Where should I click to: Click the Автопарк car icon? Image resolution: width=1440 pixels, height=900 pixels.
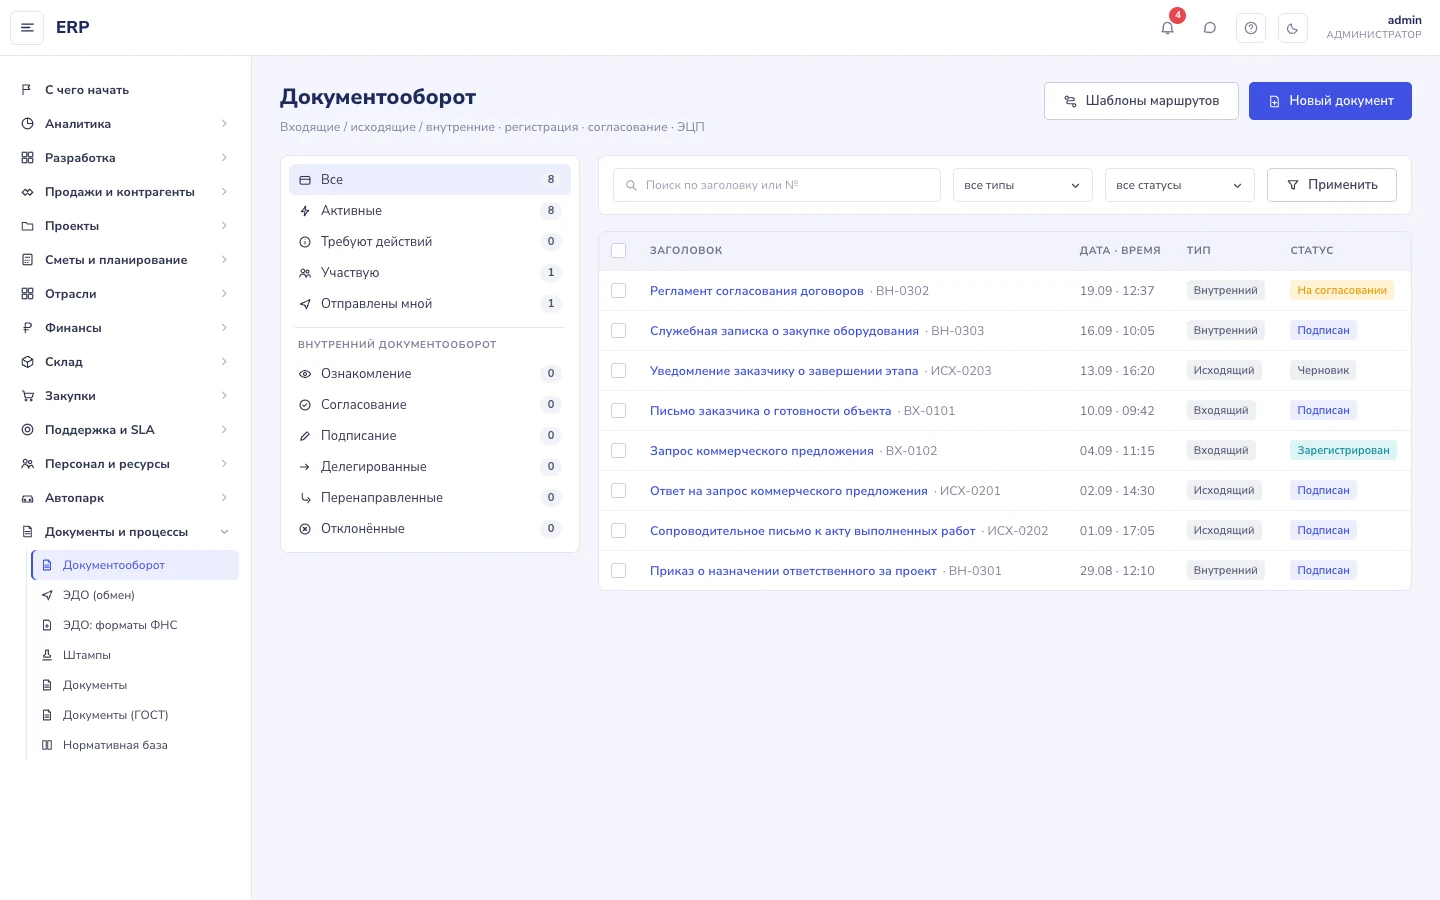pos(27,498)
